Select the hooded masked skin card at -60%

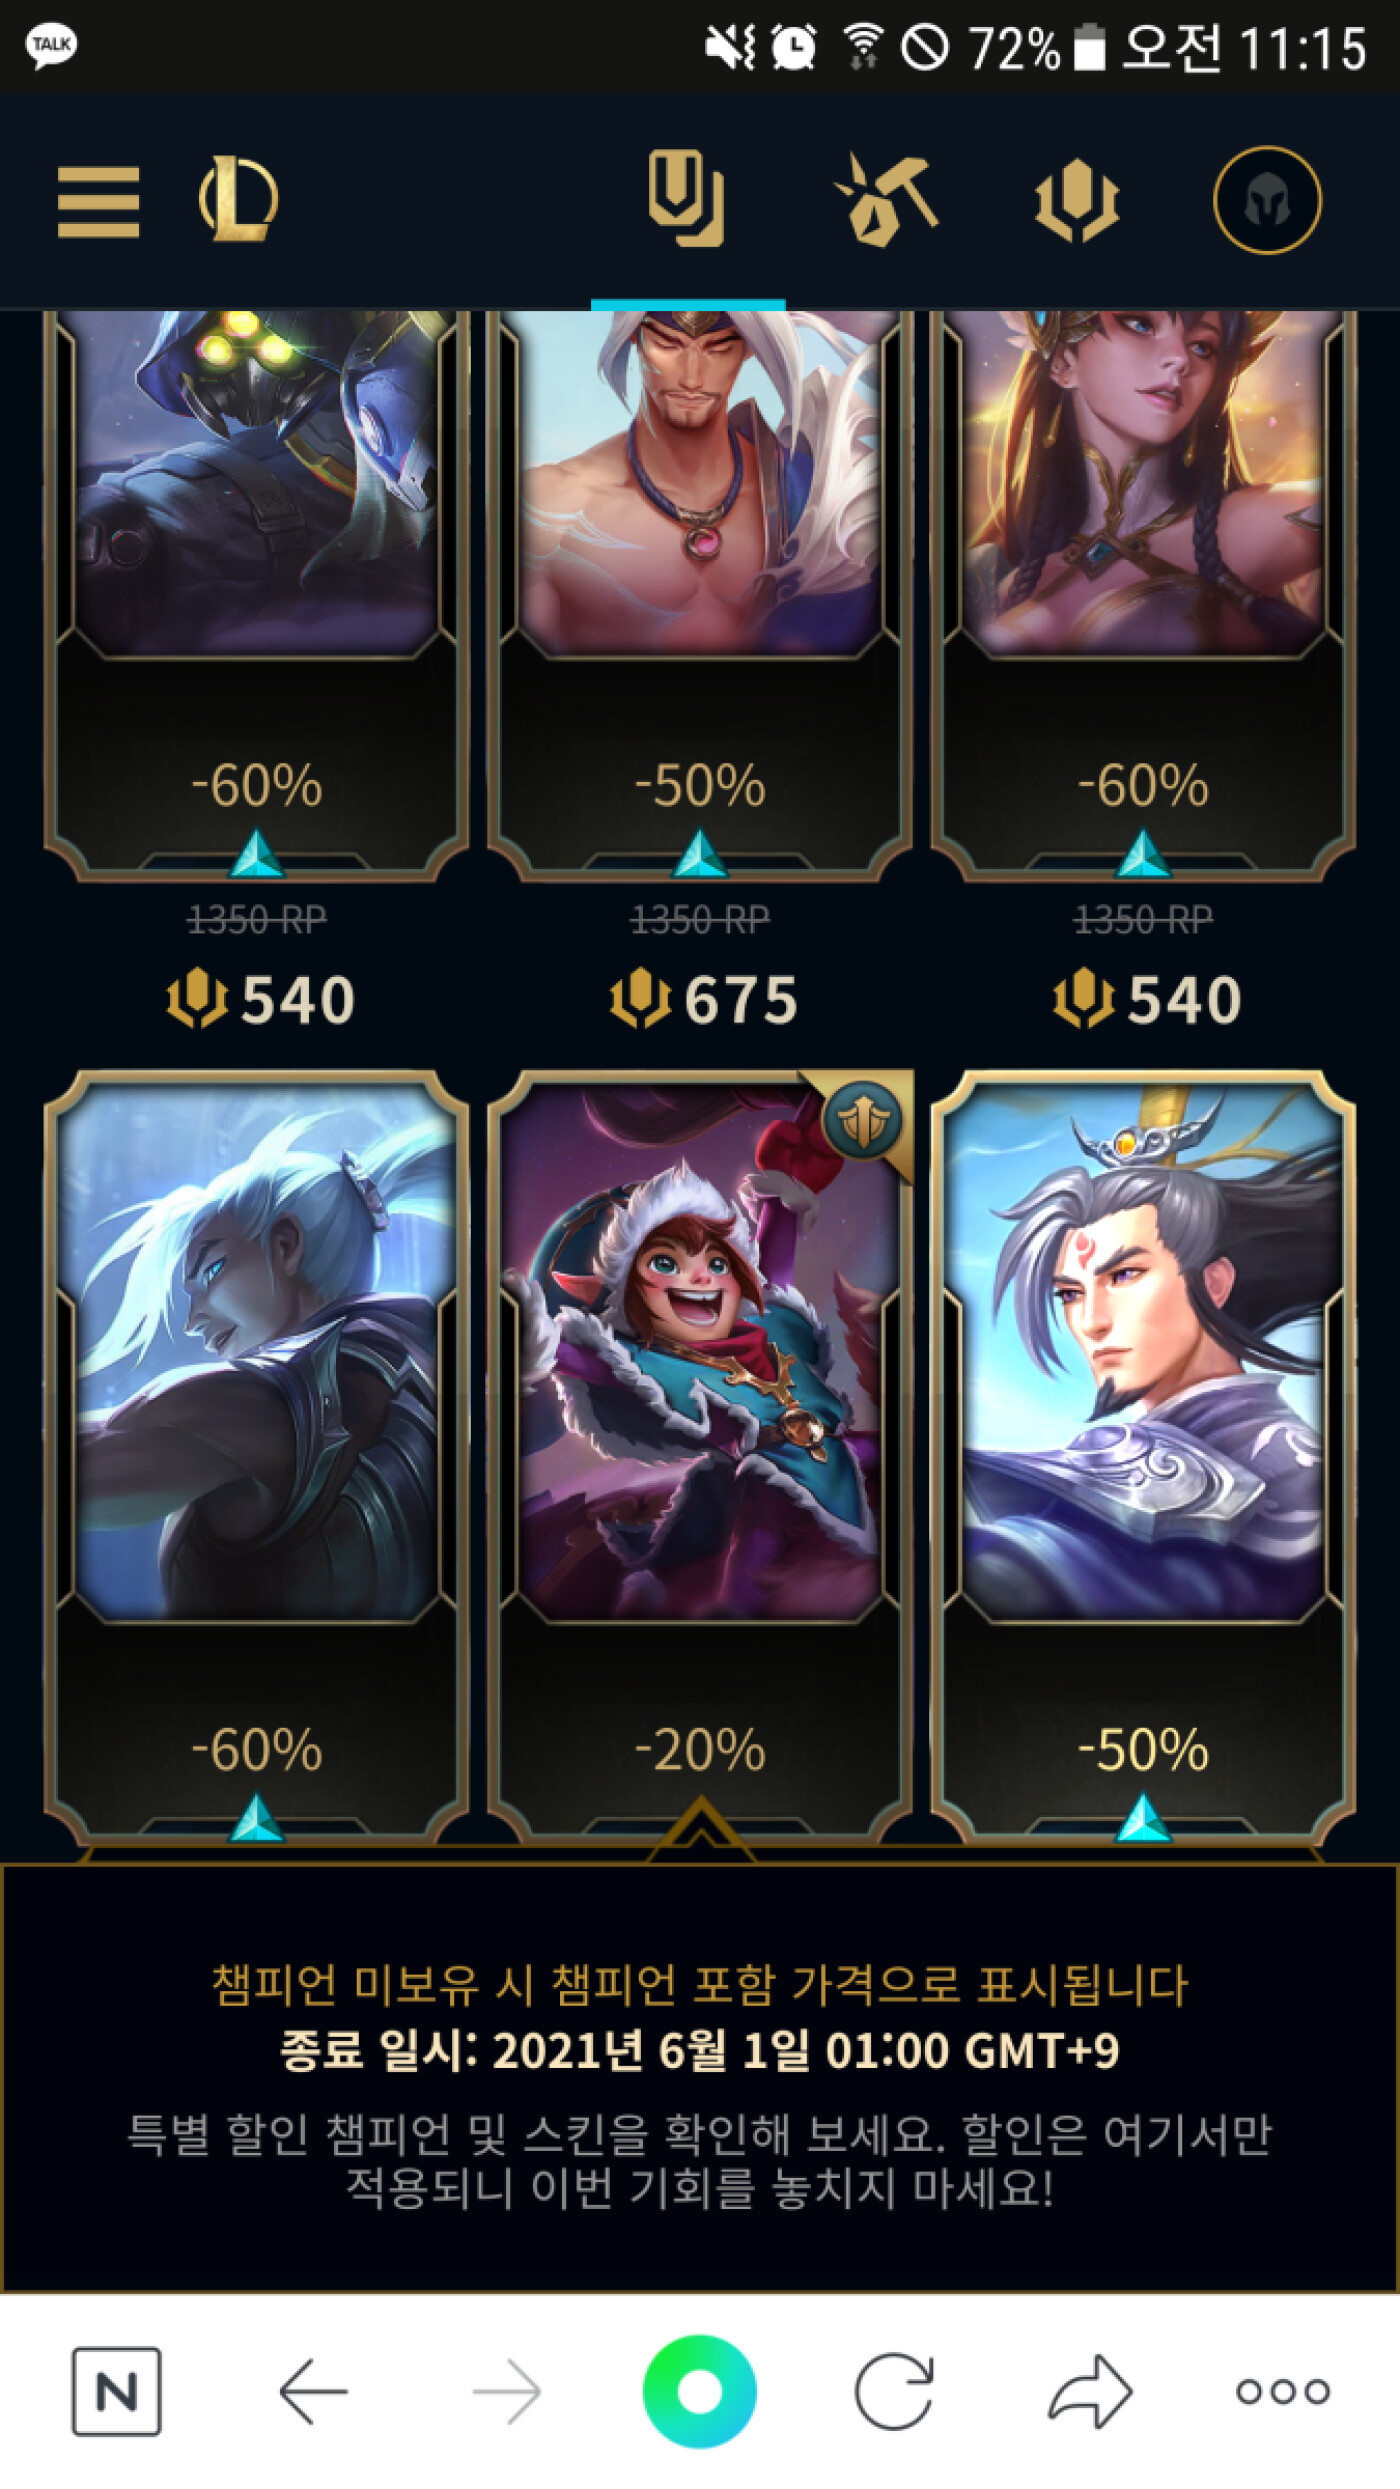click(257, 595)
